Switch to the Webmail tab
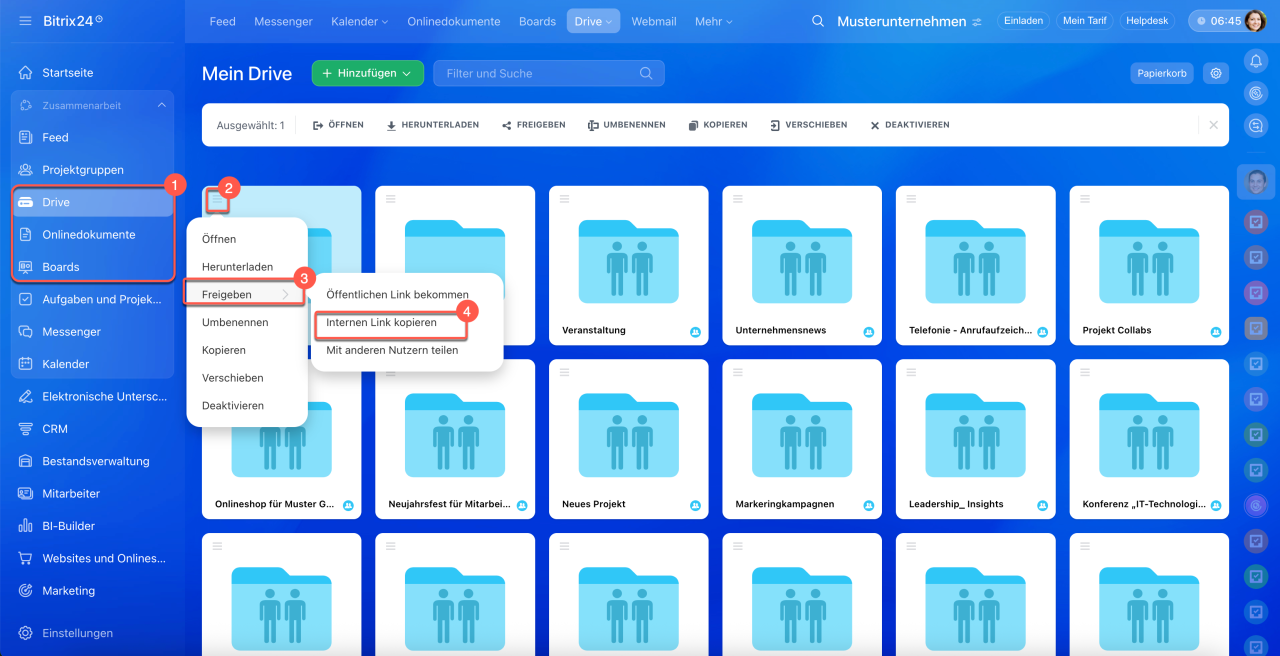 653,21
